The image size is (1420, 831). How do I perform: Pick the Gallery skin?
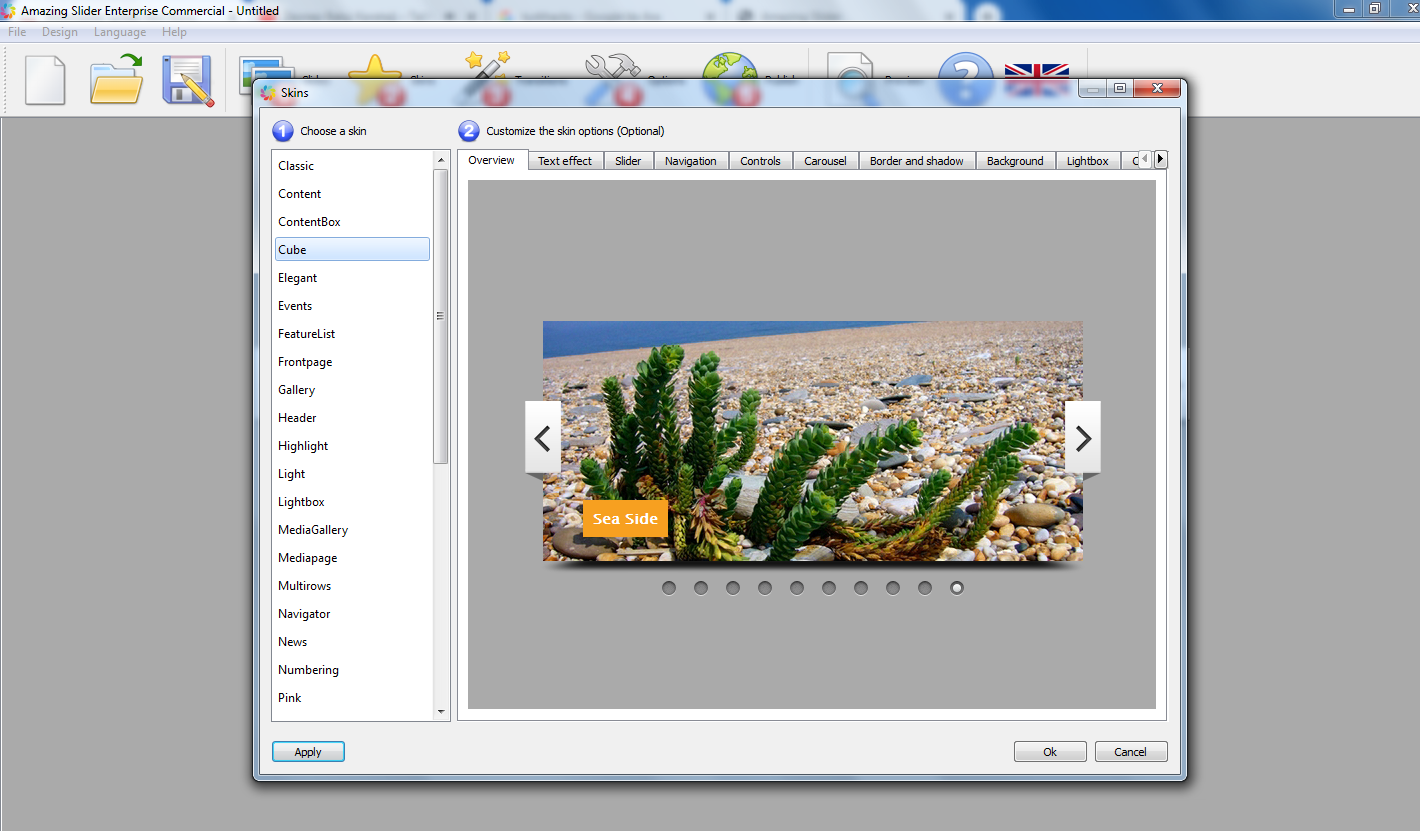coord(353,390)
